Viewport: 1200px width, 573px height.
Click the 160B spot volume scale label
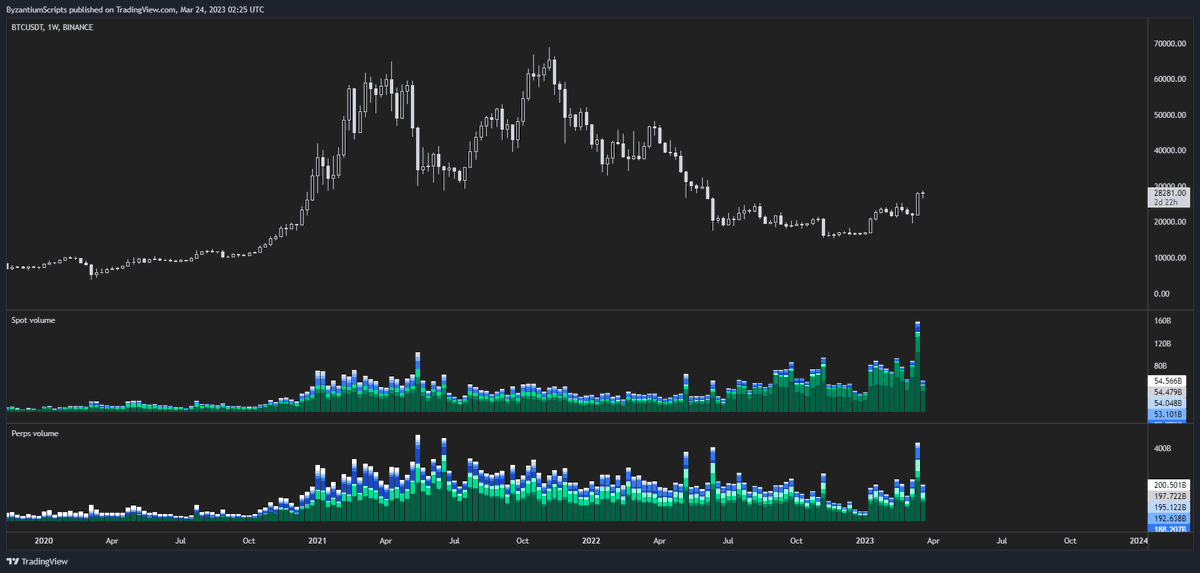1161,321
